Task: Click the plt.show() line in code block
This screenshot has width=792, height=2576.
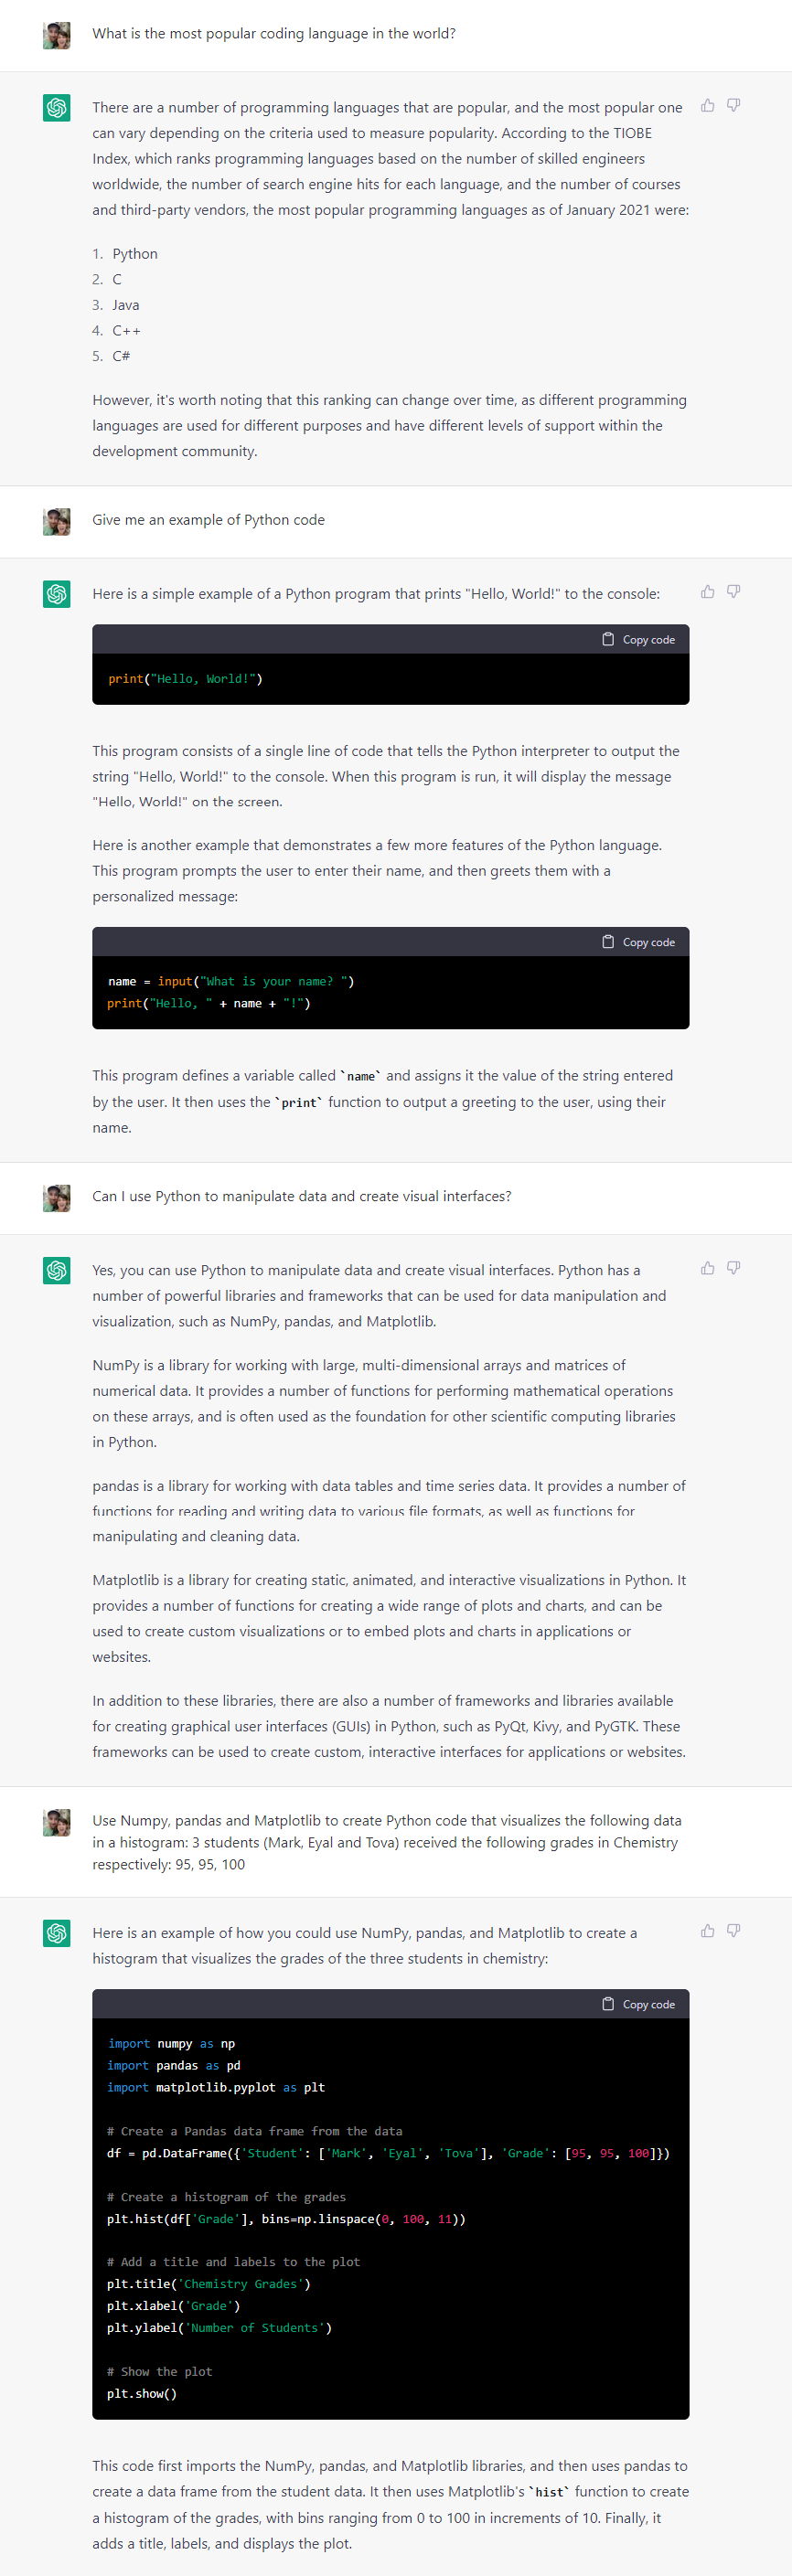Action: click(x=142, y=2393)
